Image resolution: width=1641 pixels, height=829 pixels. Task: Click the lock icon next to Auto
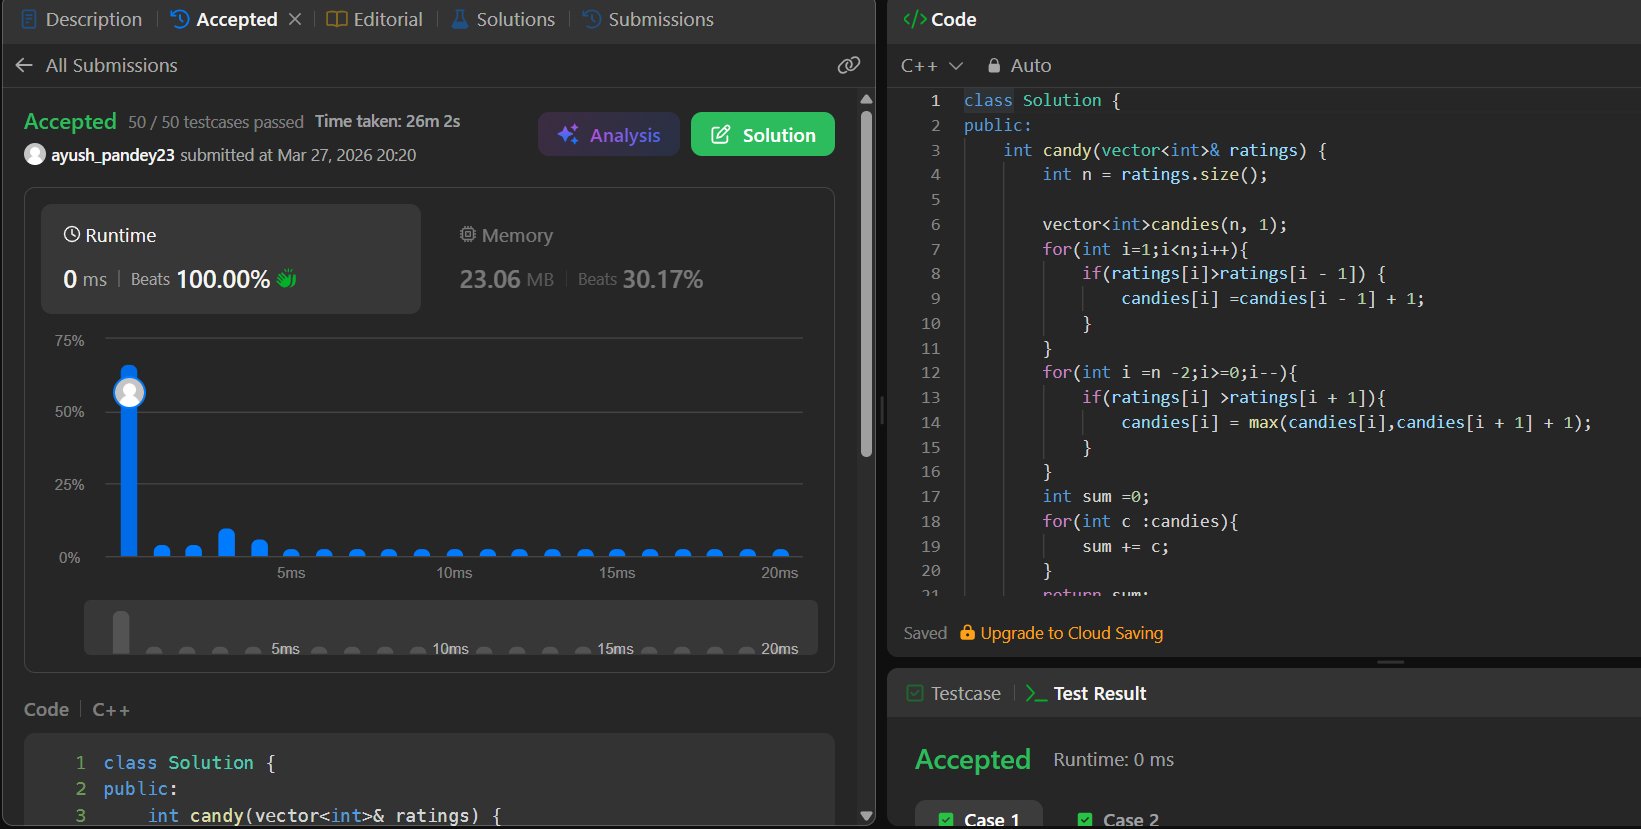coord(994,65)
